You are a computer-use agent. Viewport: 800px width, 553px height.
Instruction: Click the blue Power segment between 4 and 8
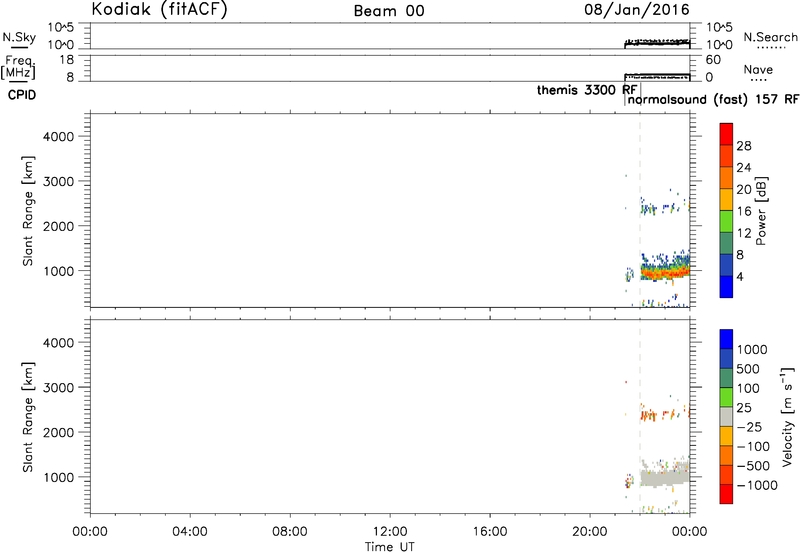pyautogui.click(x=726, y=265)
